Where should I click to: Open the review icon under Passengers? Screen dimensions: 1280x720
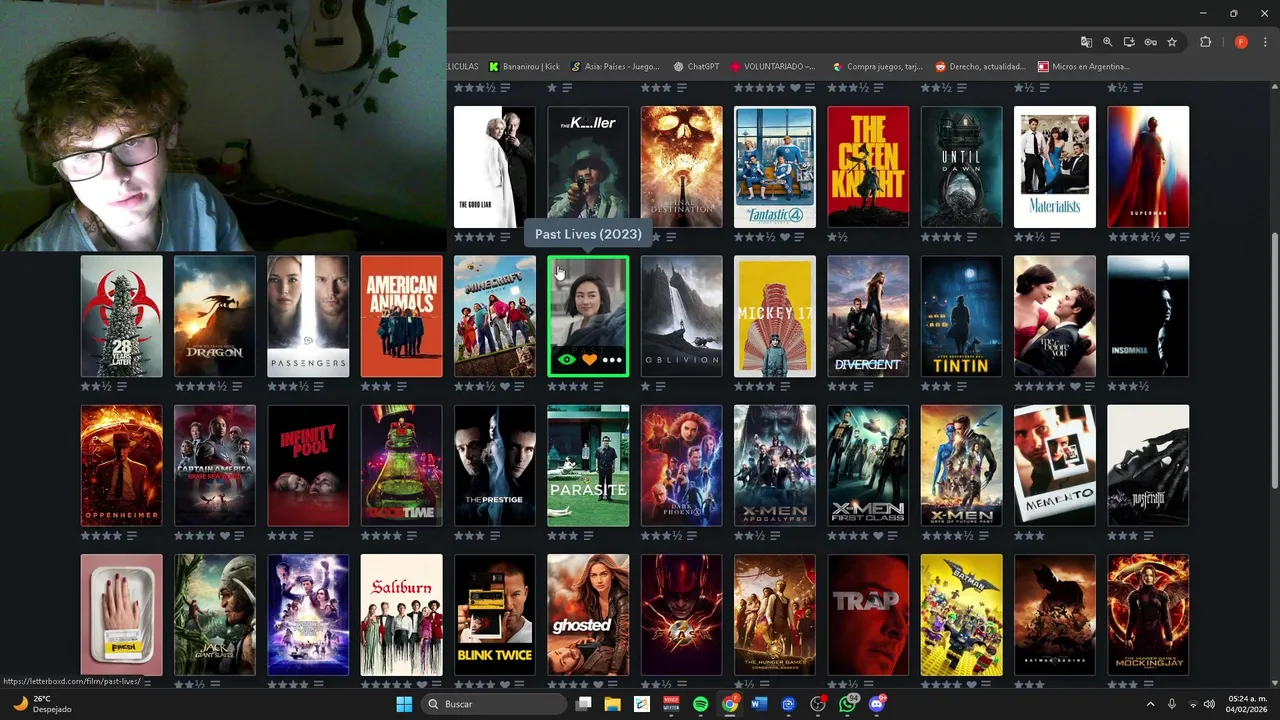[317, 387]
